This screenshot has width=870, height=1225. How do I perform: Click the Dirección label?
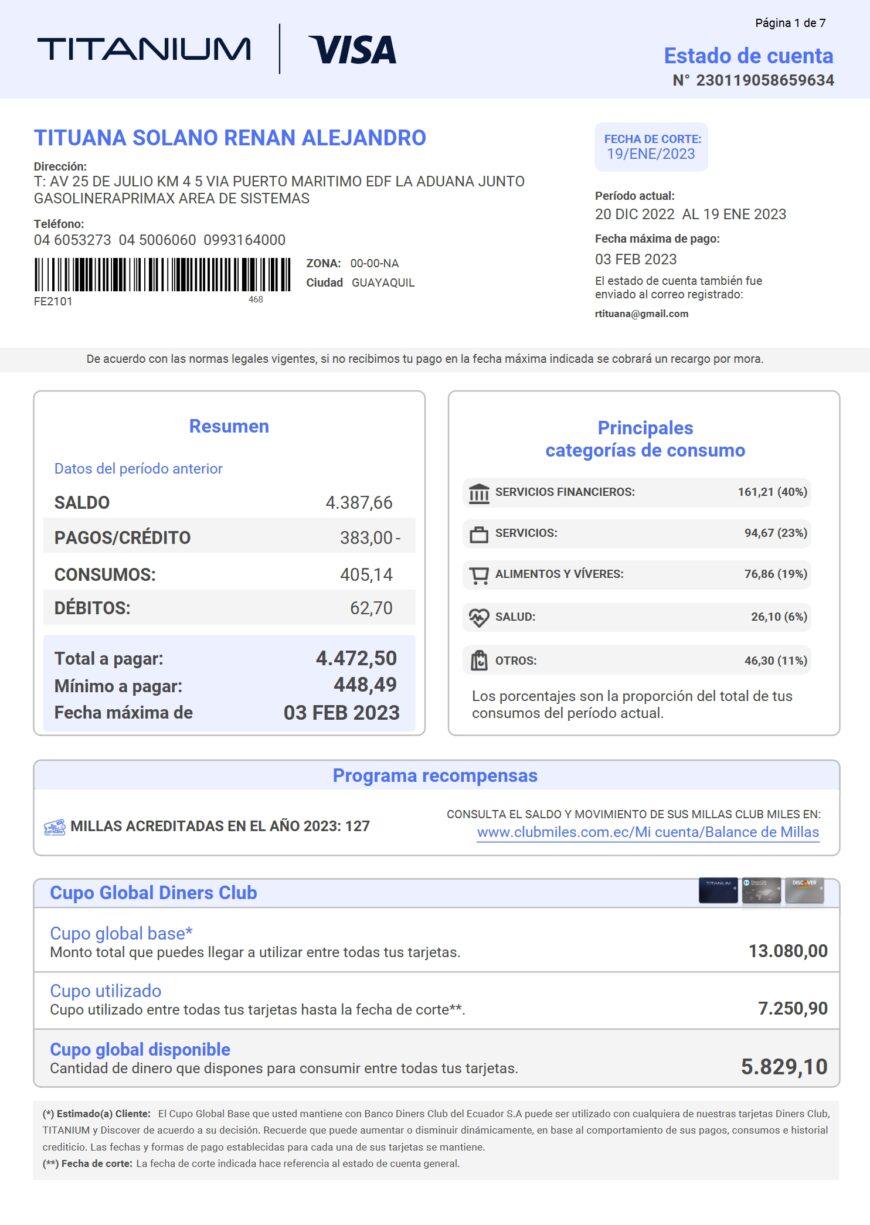60,166
